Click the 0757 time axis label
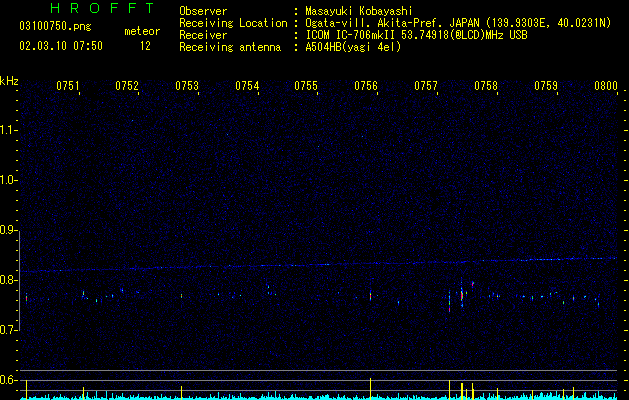 click(x=426, y=86)
